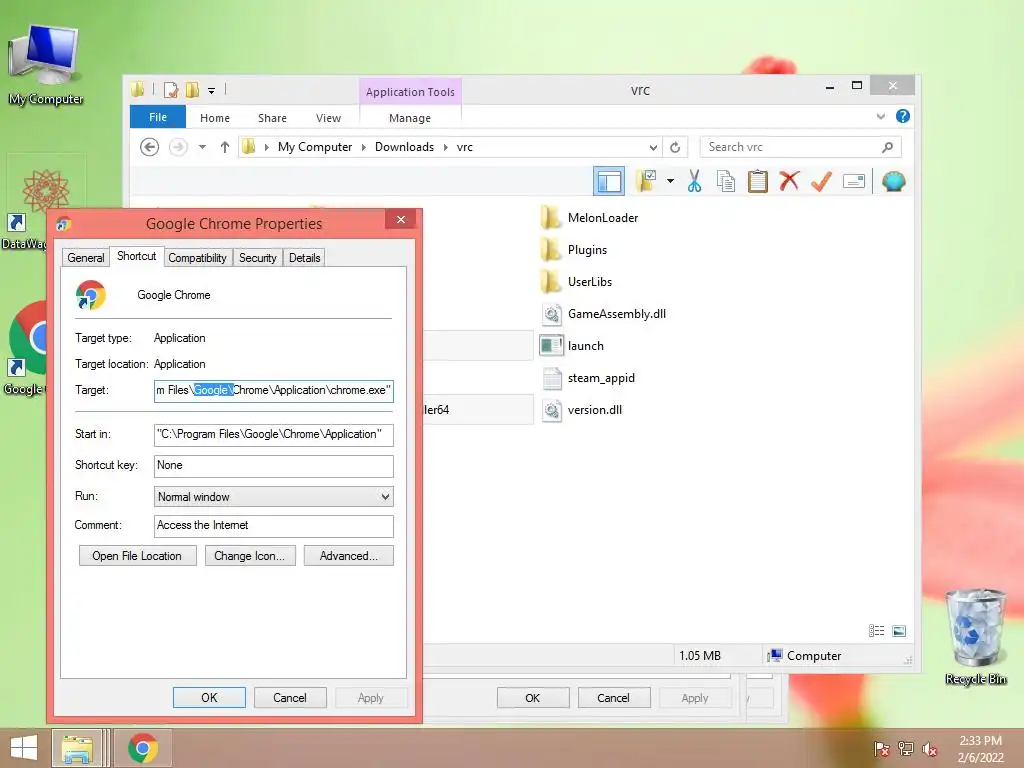Click the Paste clipboard toolbar icon

pyautogui.click(x=758, y=182)
